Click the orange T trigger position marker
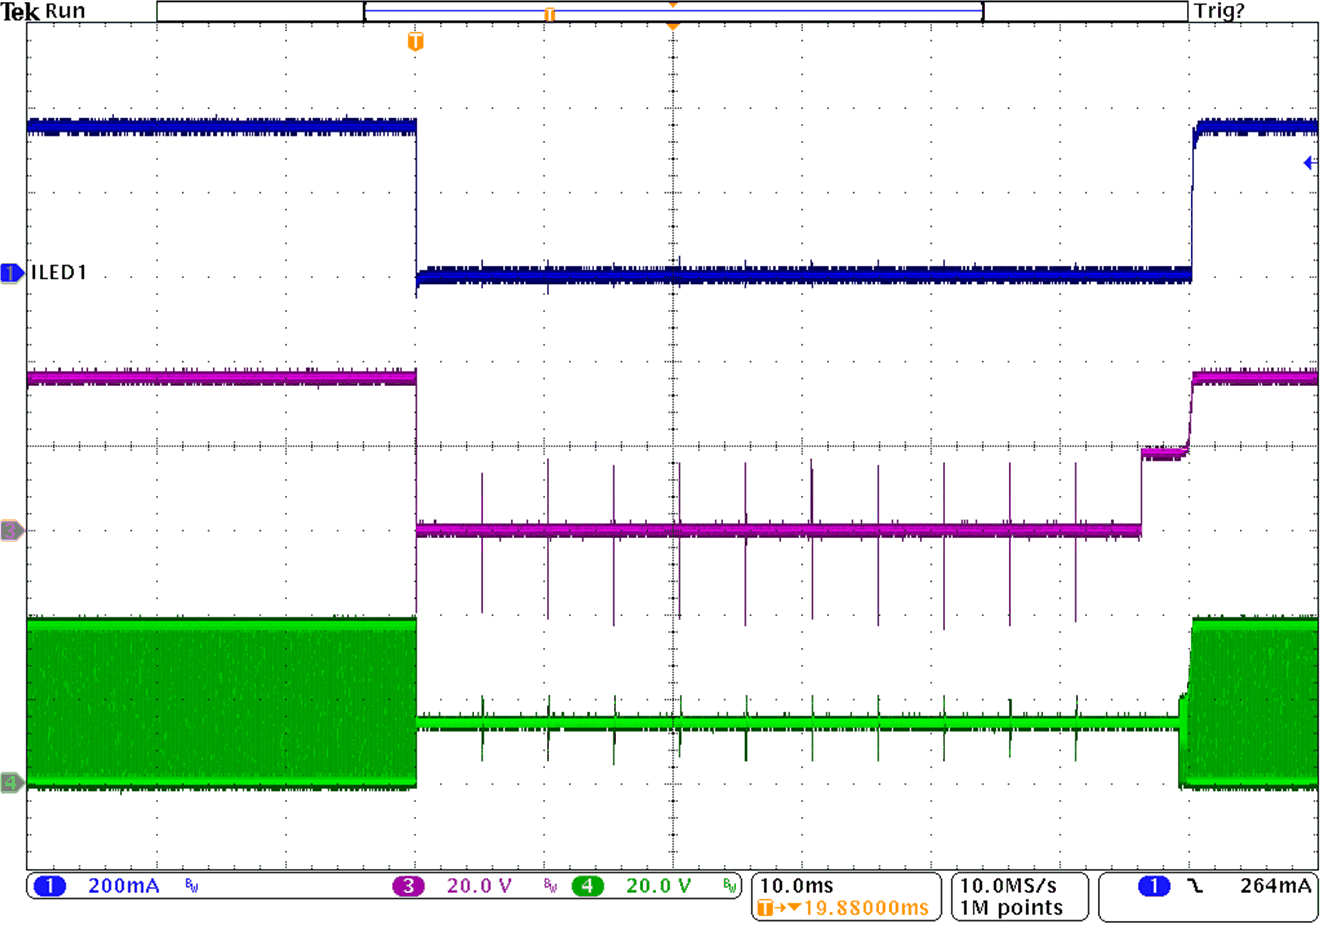This screenshot has width=1322, height=938. [417, 42]
